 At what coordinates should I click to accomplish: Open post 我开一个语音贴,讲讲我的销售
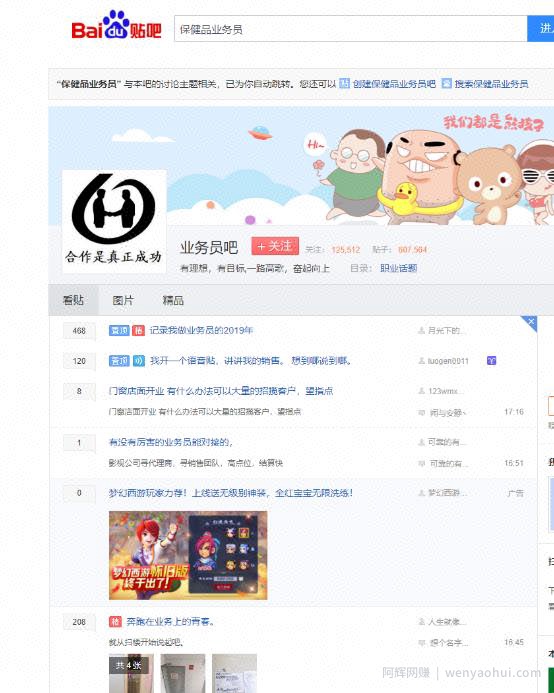(x=250, y=361)
